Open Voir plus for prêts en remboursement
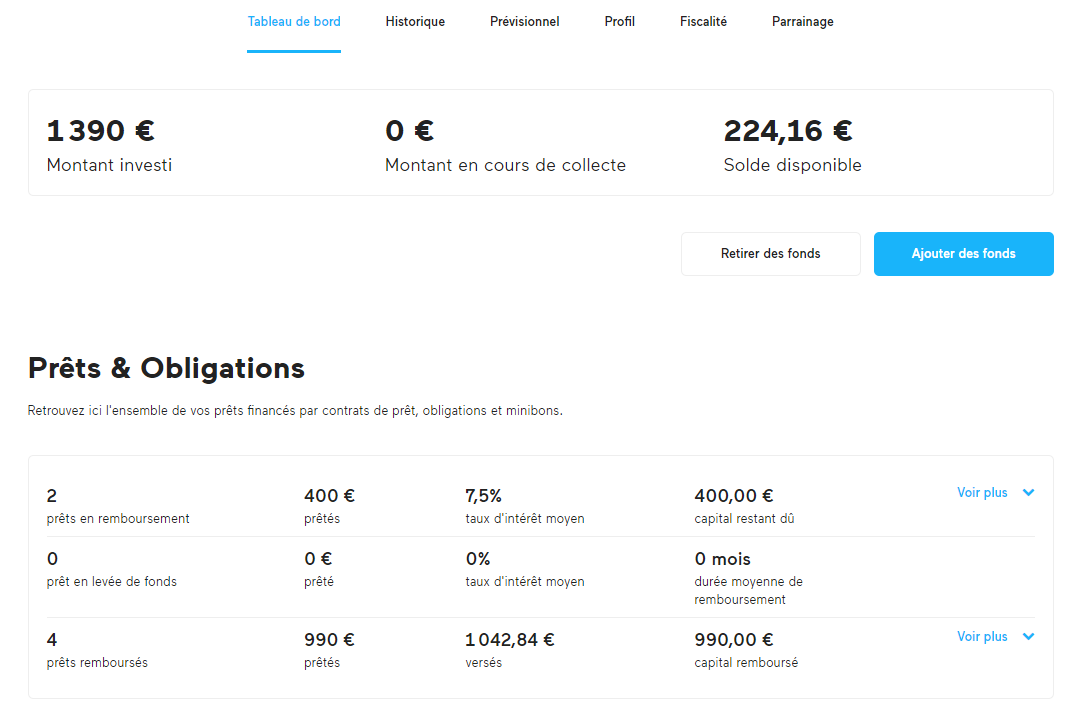 click(982, 492)
